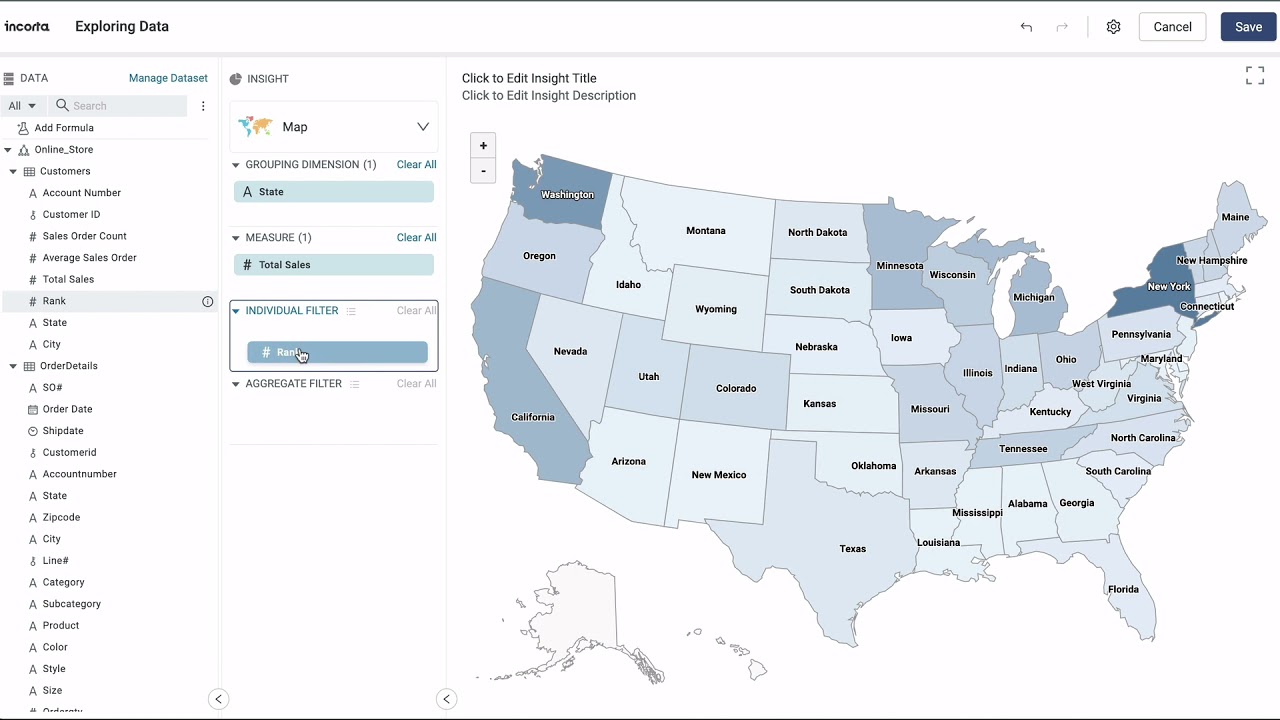Click the info icon beside Rank
The height and width of the screenshot is (720, 1280).
tap(208, 301)
